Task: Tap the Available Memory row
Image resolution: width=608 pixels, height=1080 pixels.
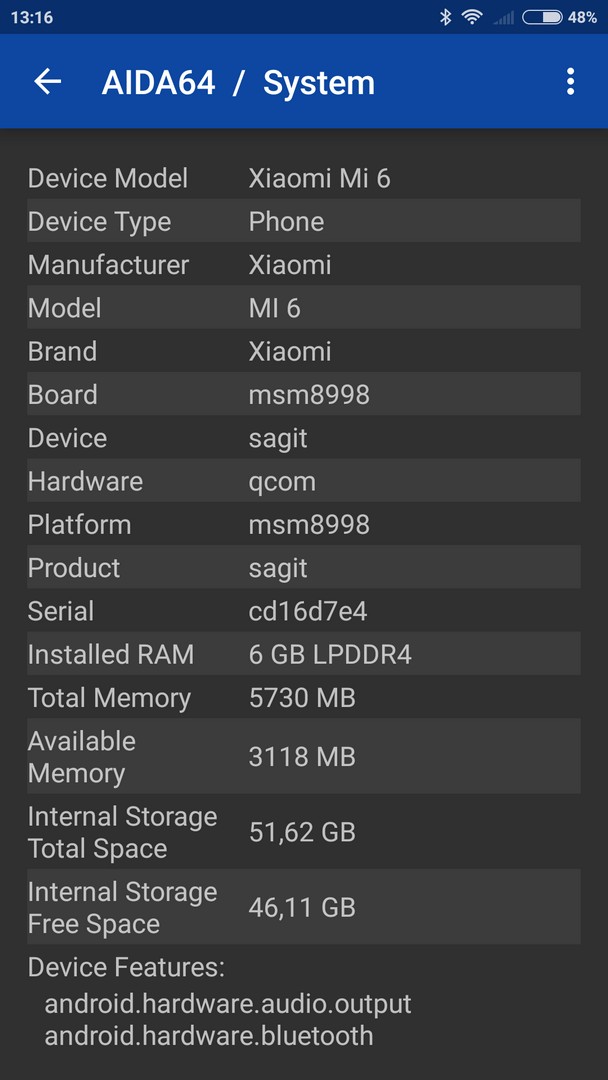Action: pos(304,756)
